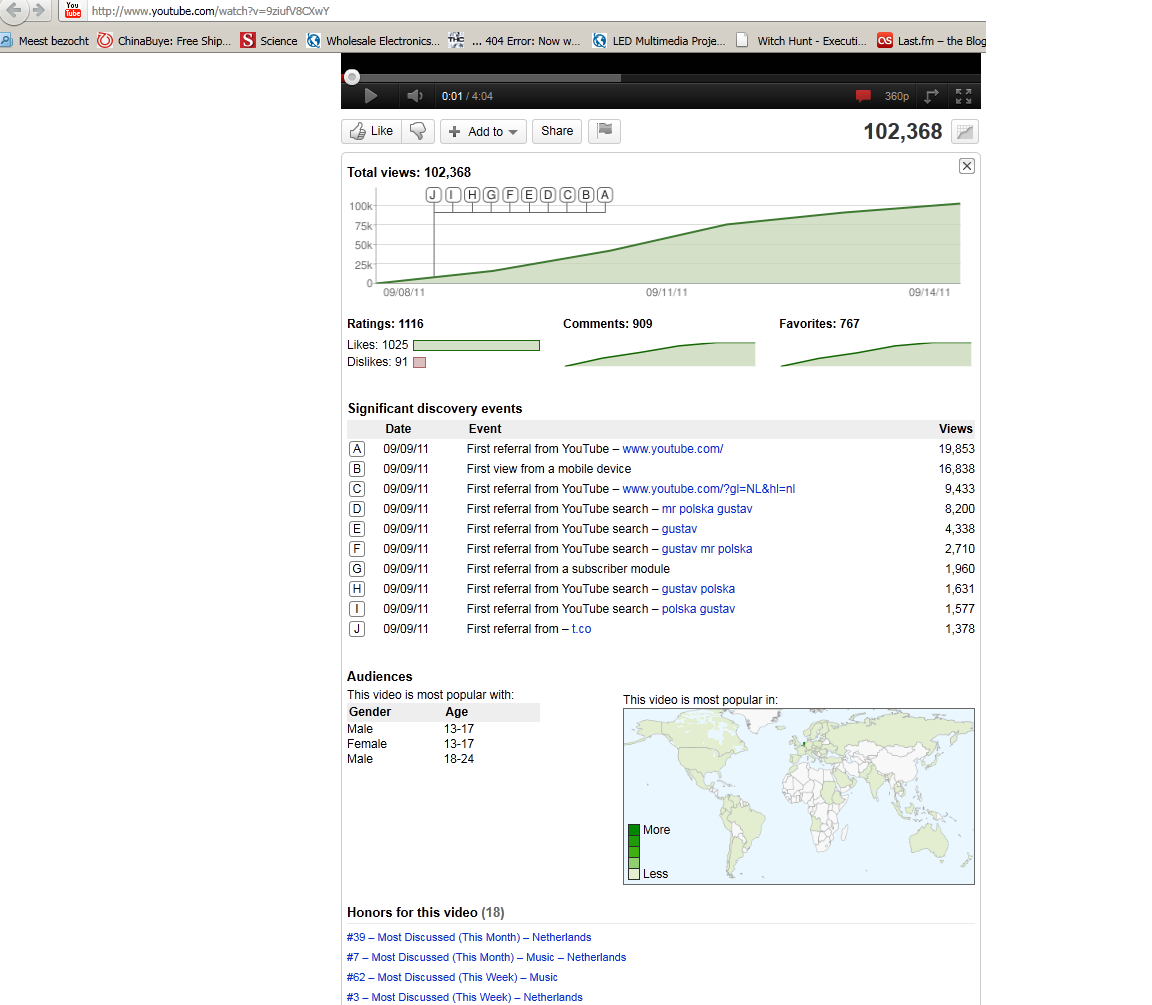The height and width of the screenshot is (1005, 1152).
Task: Click event letter D in table
Action: tap(357, 509)
